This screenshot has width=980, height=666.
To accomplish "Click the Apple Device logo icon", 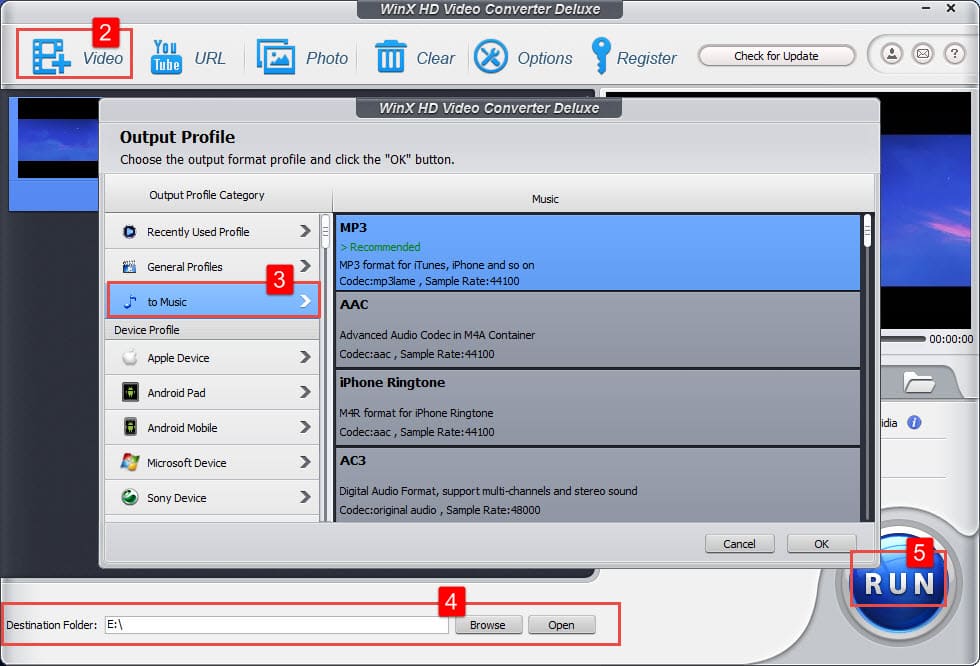I will click(x=130, y=357).
